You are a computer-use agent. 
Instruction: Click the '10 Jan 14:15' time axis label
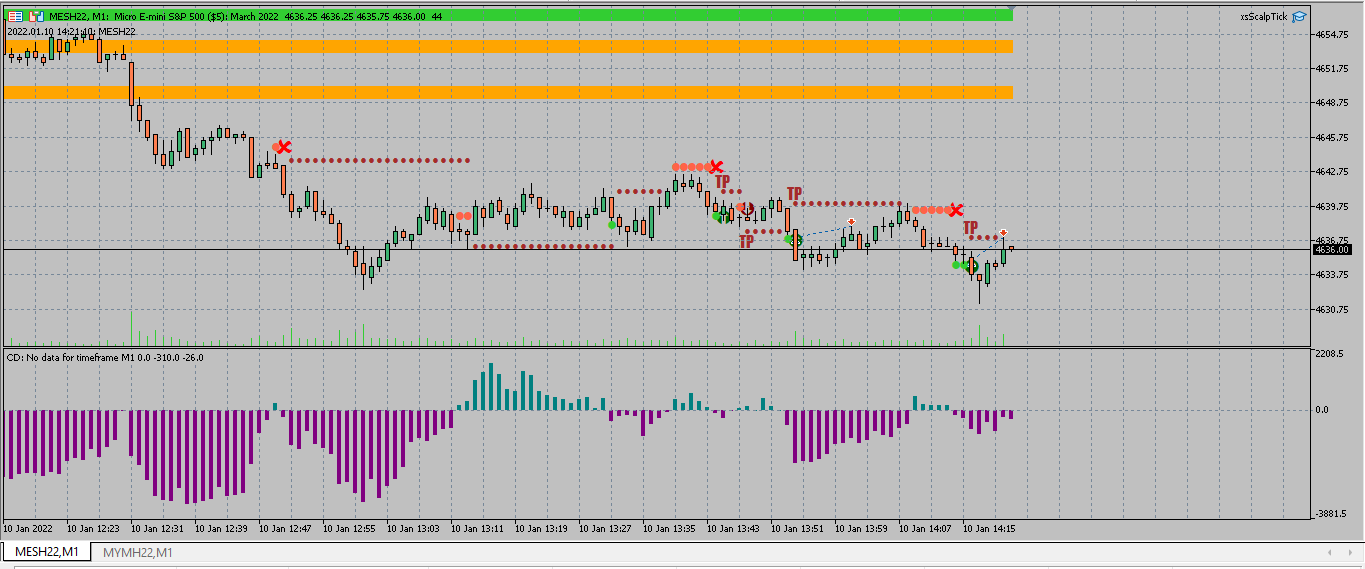point(989,528)
